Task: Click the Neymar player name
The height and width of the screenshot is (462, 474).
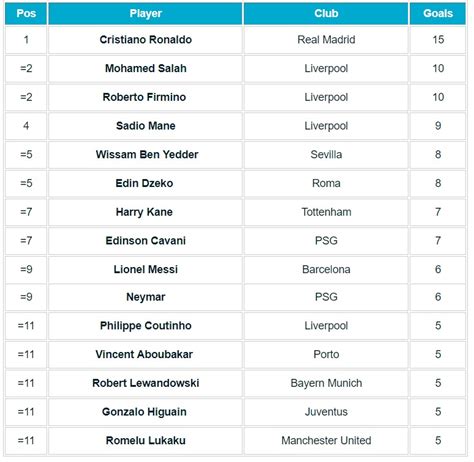Action: [146, 297]
